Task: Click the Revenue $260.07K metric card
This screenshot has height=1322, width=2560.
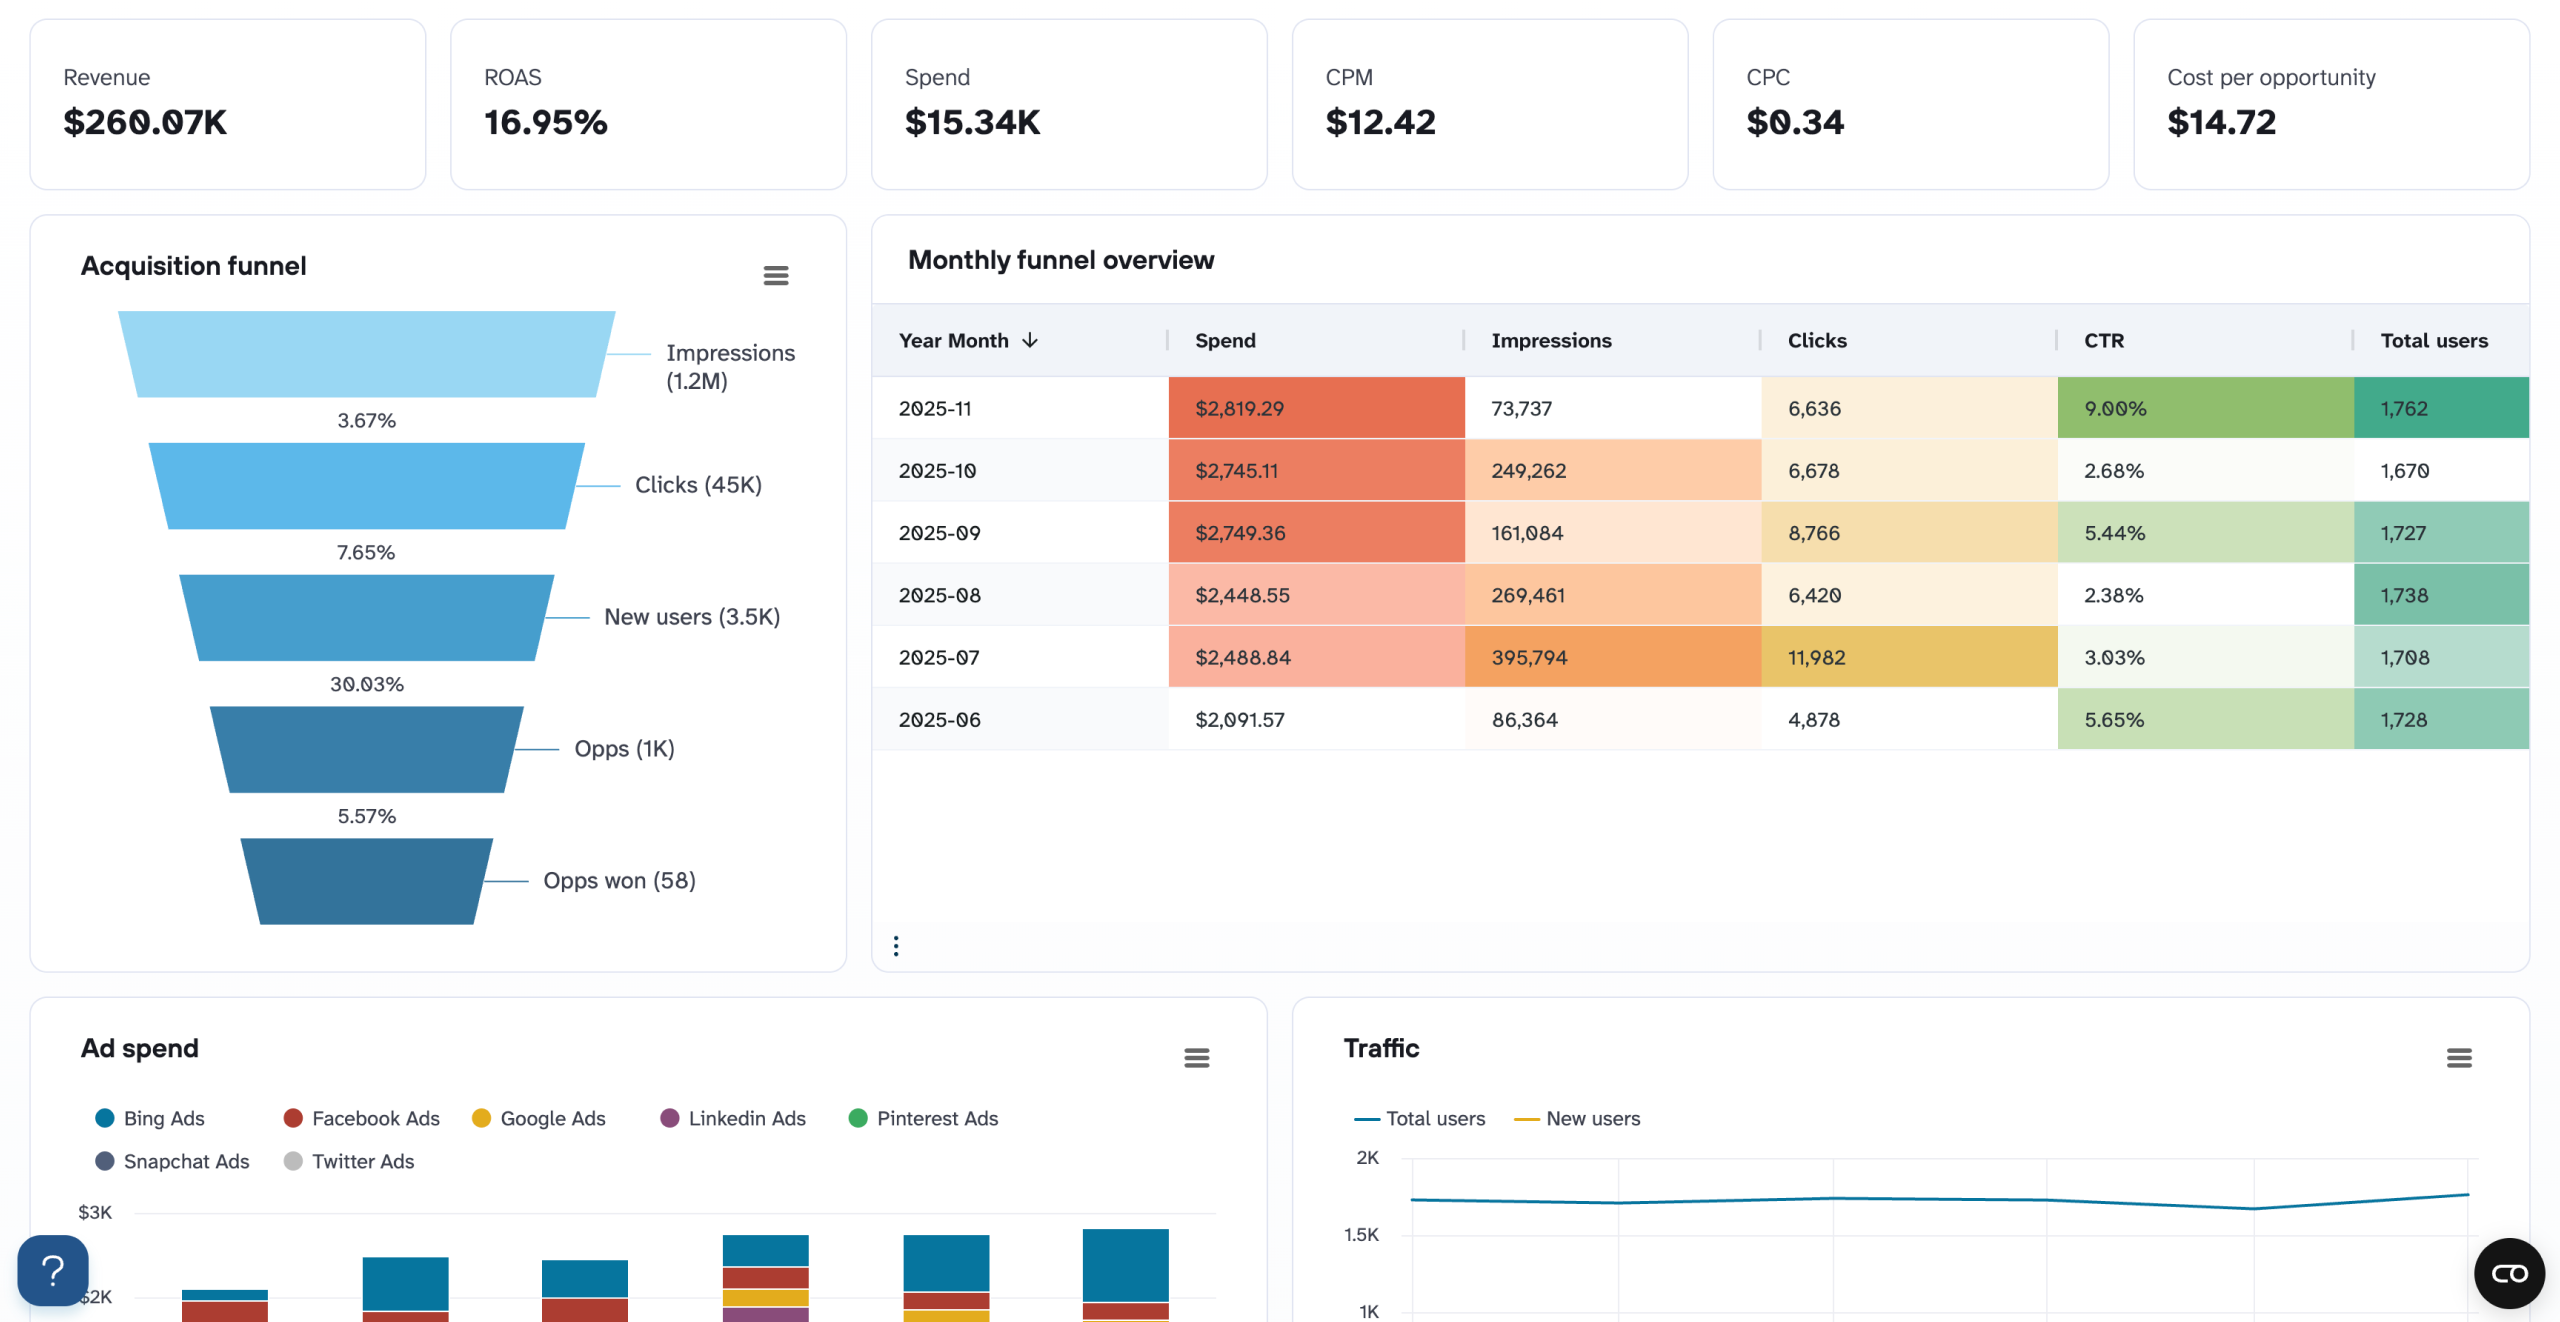Action: tap(228, 104)
